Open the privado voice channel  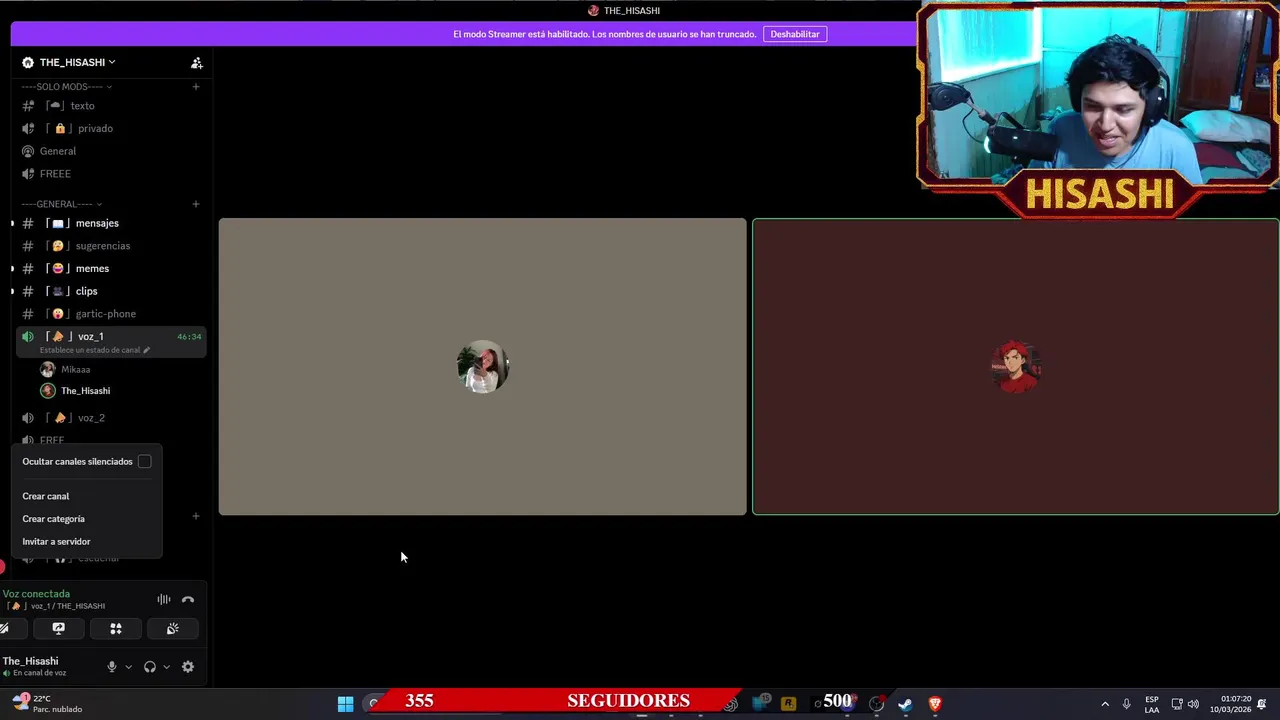coord(110,128)
